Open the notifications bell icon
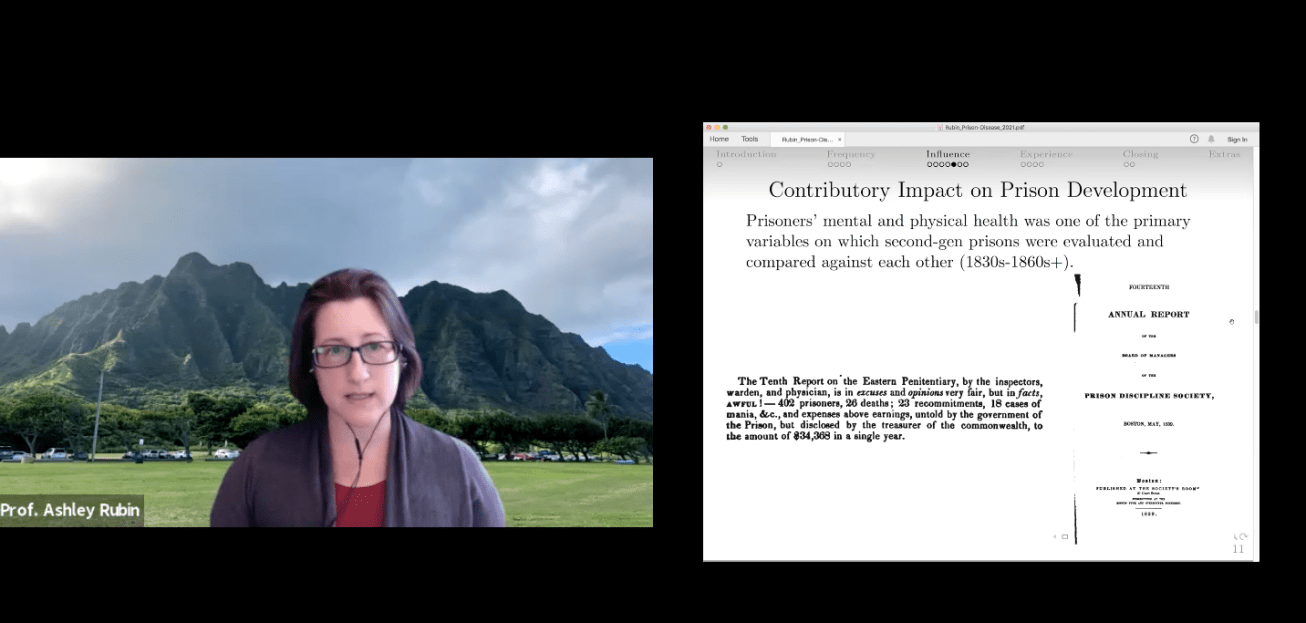1306x623 pixels. click(x=1211, y=139)
